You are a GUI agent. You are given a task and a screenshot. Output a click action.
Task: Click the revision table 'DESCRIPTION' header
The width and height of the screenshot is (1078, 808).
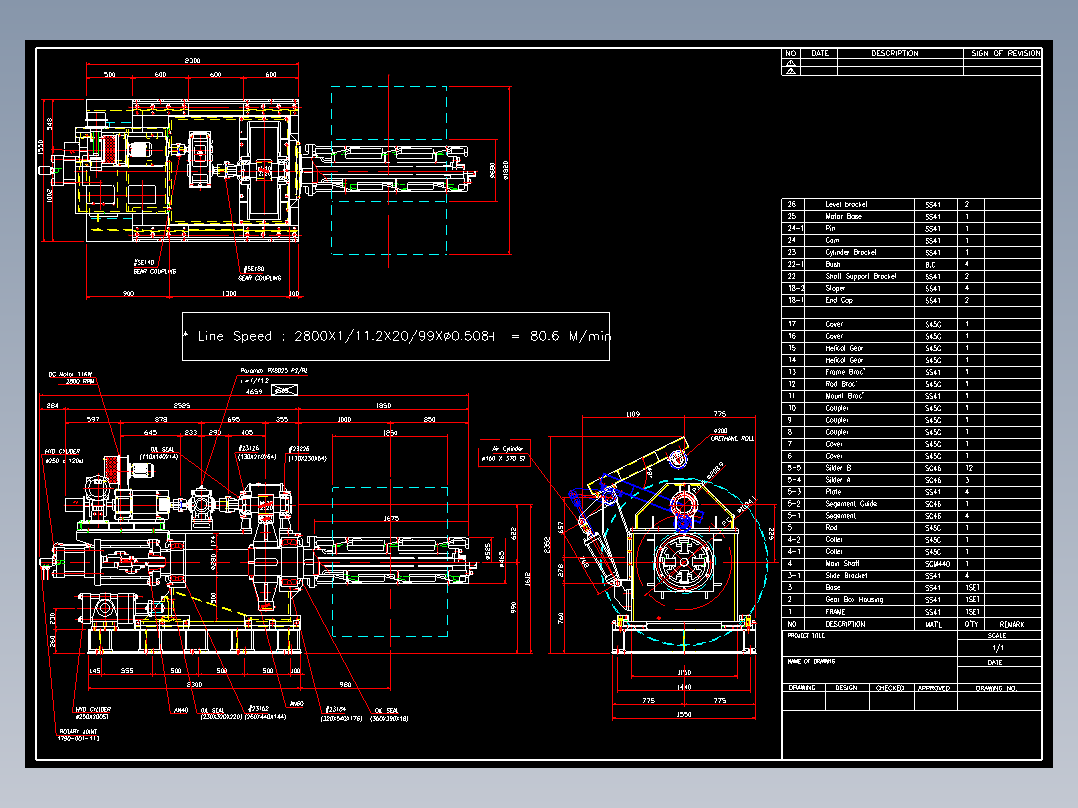point(894,53)
